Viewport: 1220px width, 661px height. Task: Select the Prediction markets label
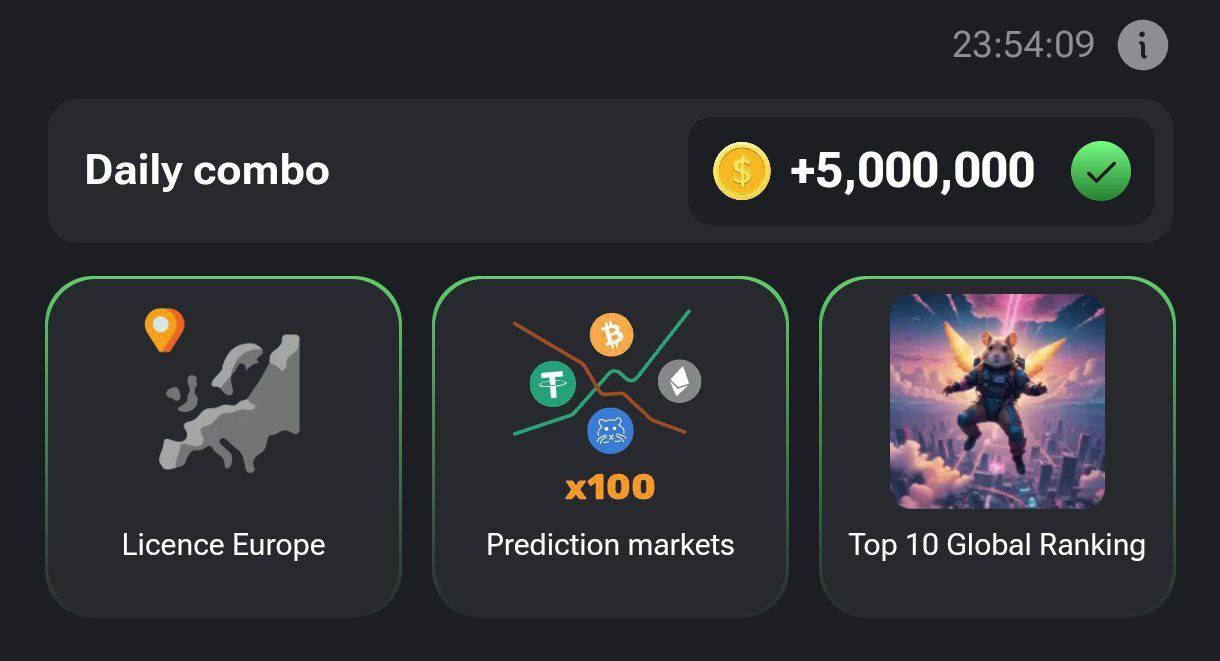[x=610, y=545]
